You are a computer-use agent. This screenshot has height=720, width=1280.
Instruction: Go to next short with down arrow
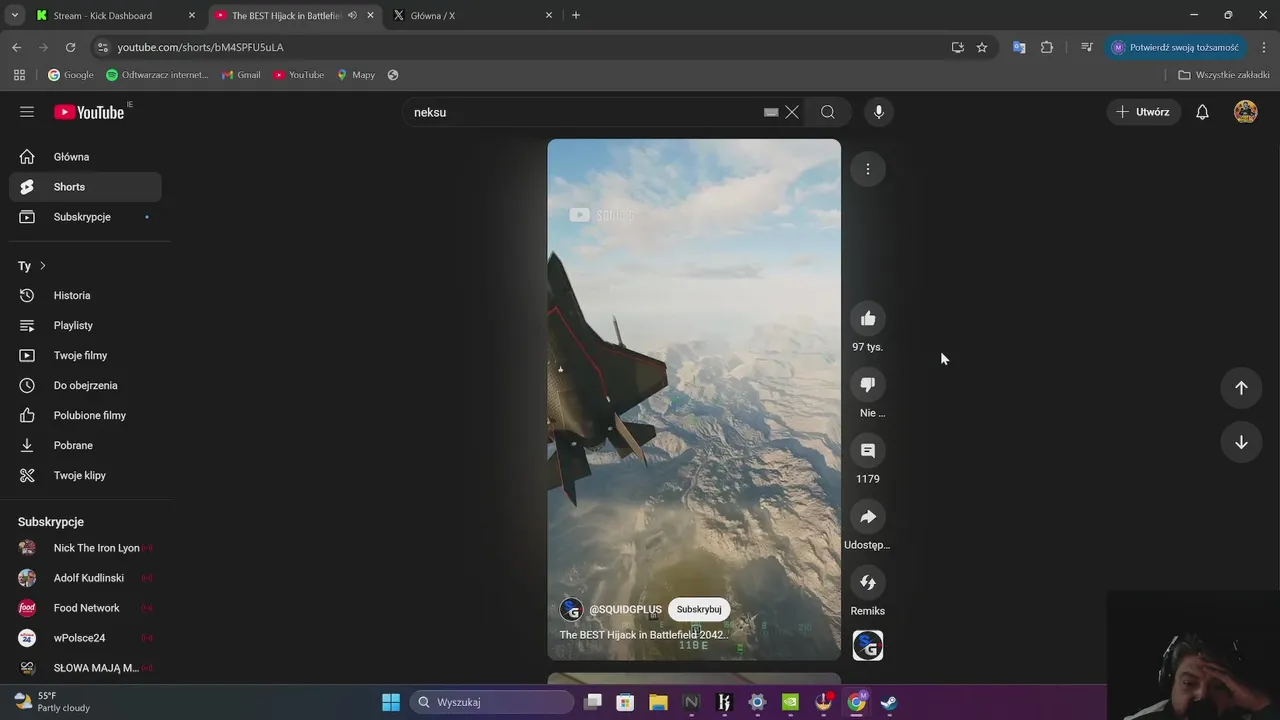pos(1241,443)
